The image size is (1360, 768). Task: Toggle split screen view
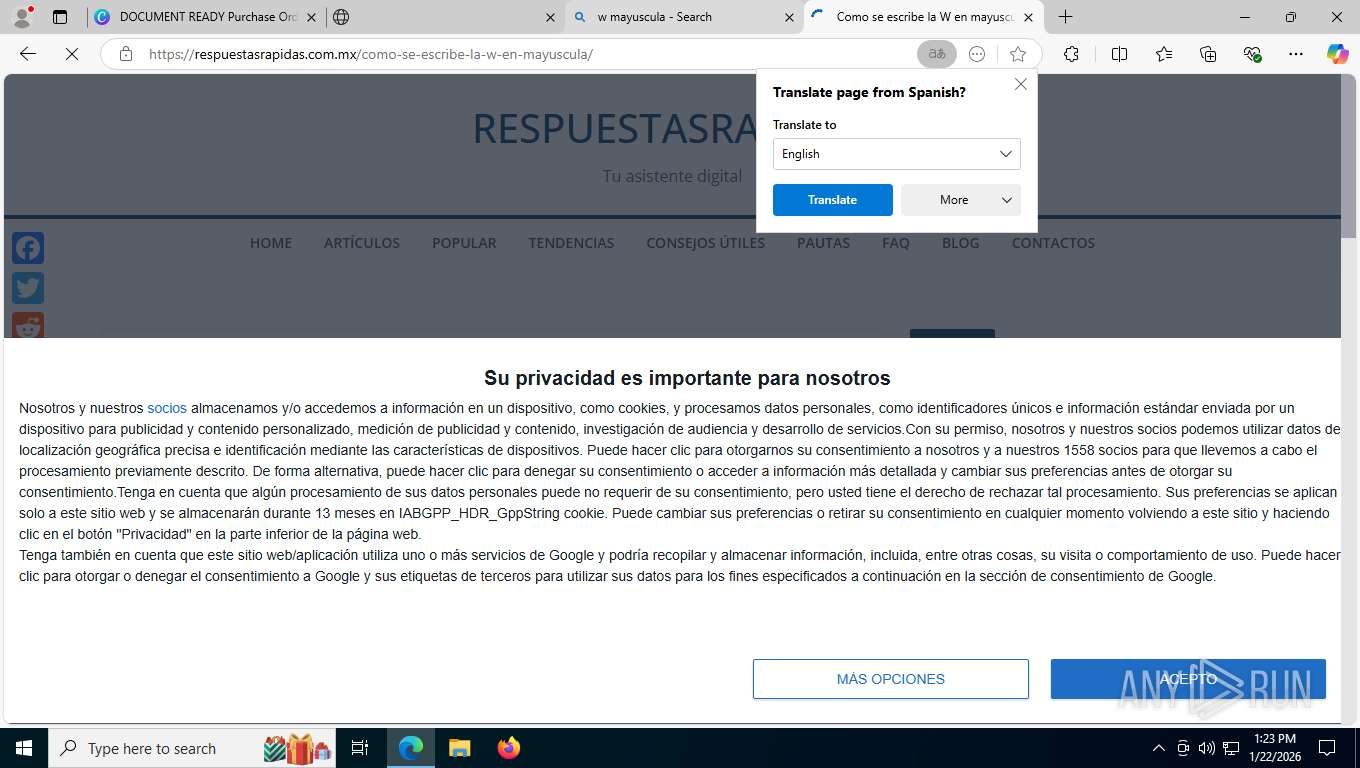pyautogui.click(x=1119, y=54)
